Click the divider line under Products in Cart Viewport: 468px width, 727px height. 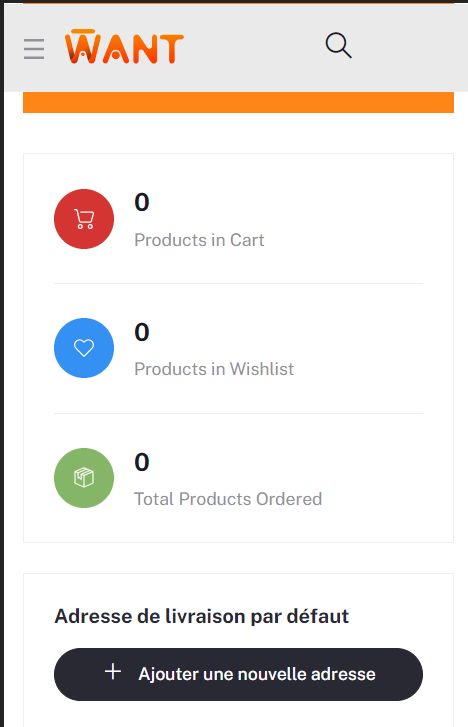(238, 283)
